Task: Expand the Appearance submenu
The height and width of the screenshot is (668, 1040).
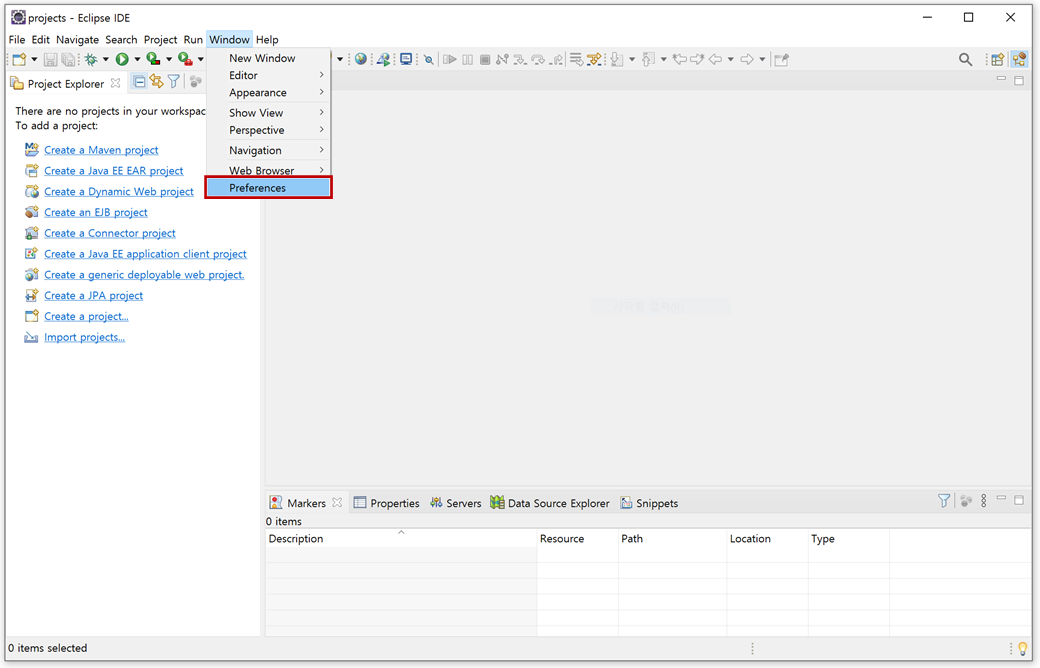Action: click(268, 93)
